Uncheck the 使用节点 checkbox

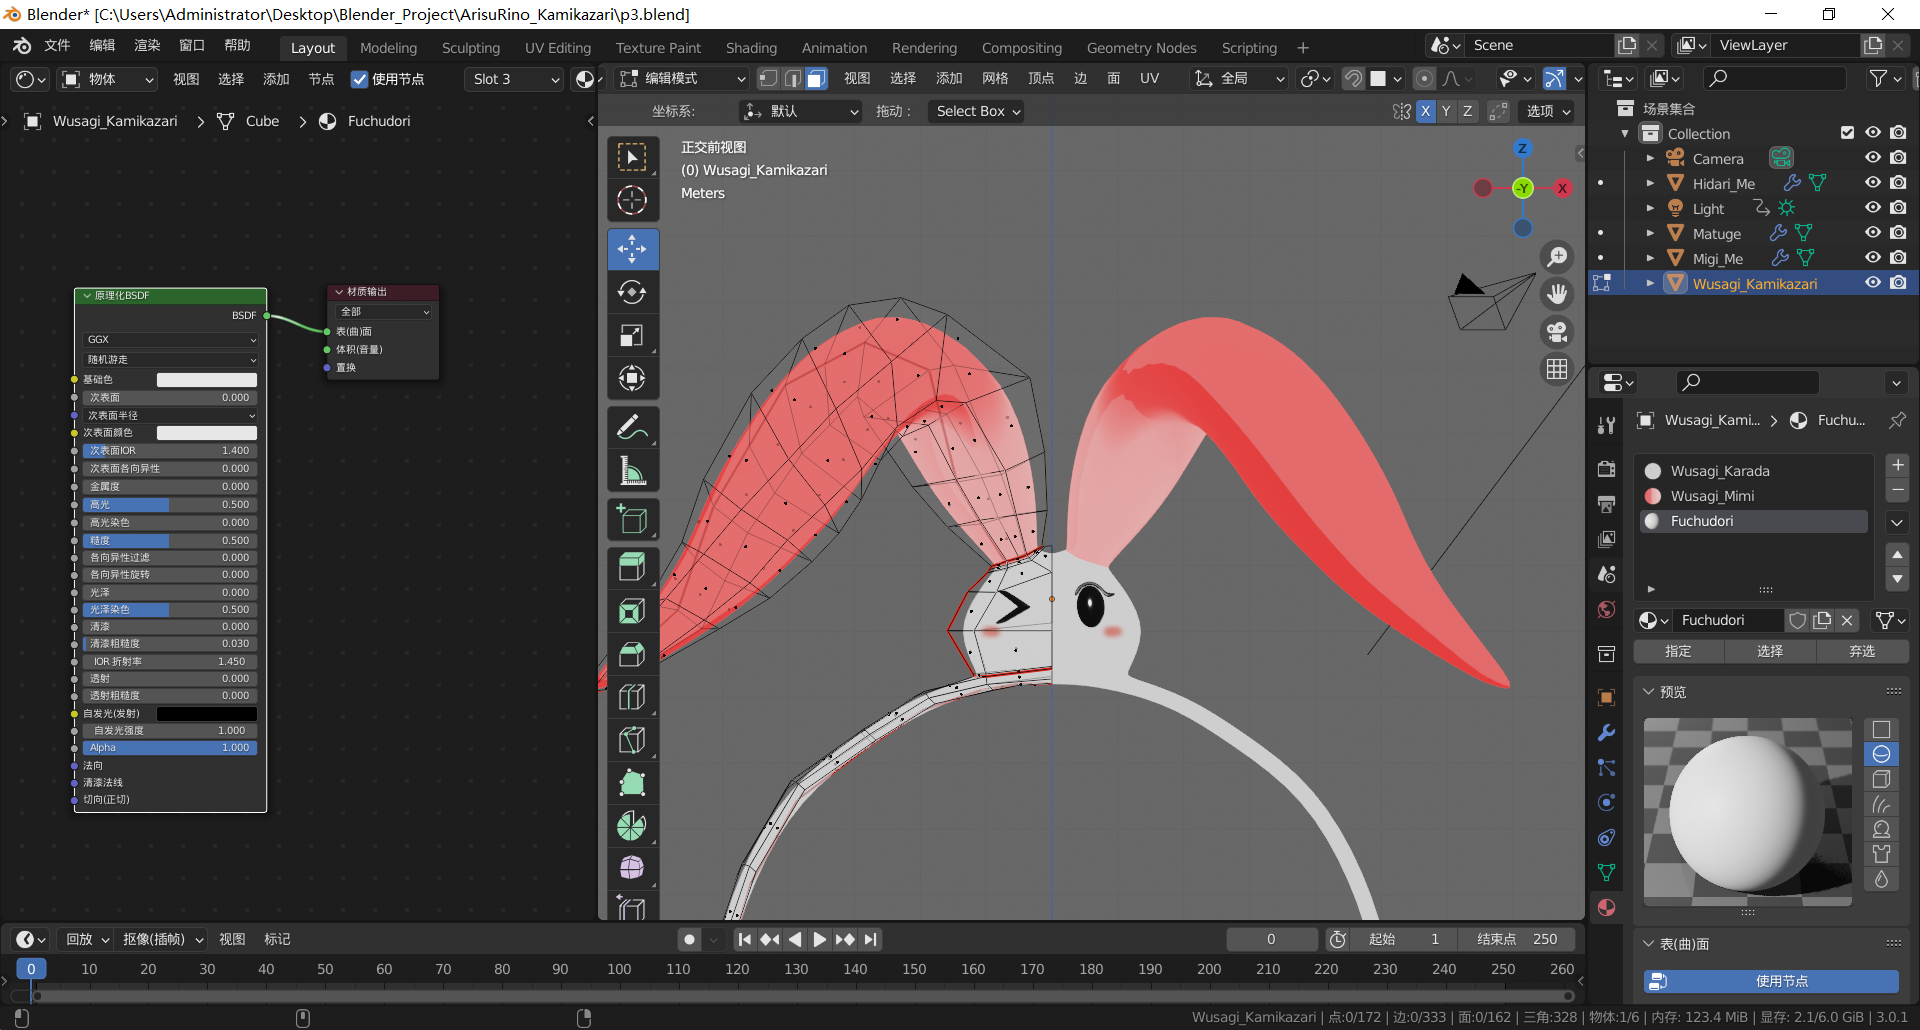(360, 79)
